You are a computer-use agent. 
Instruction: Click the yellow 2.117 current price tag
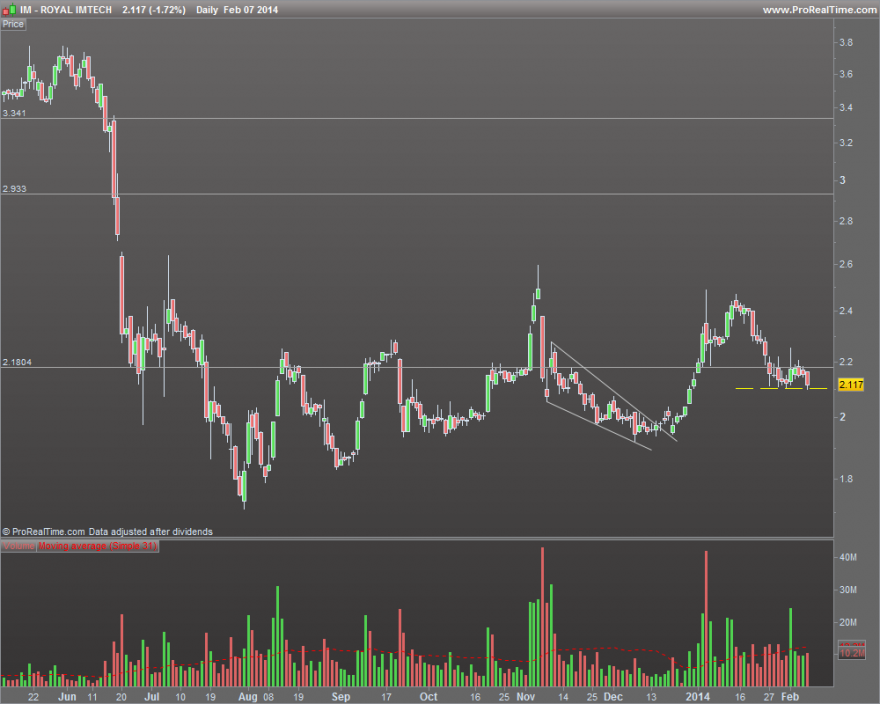[x=851, y=385]
